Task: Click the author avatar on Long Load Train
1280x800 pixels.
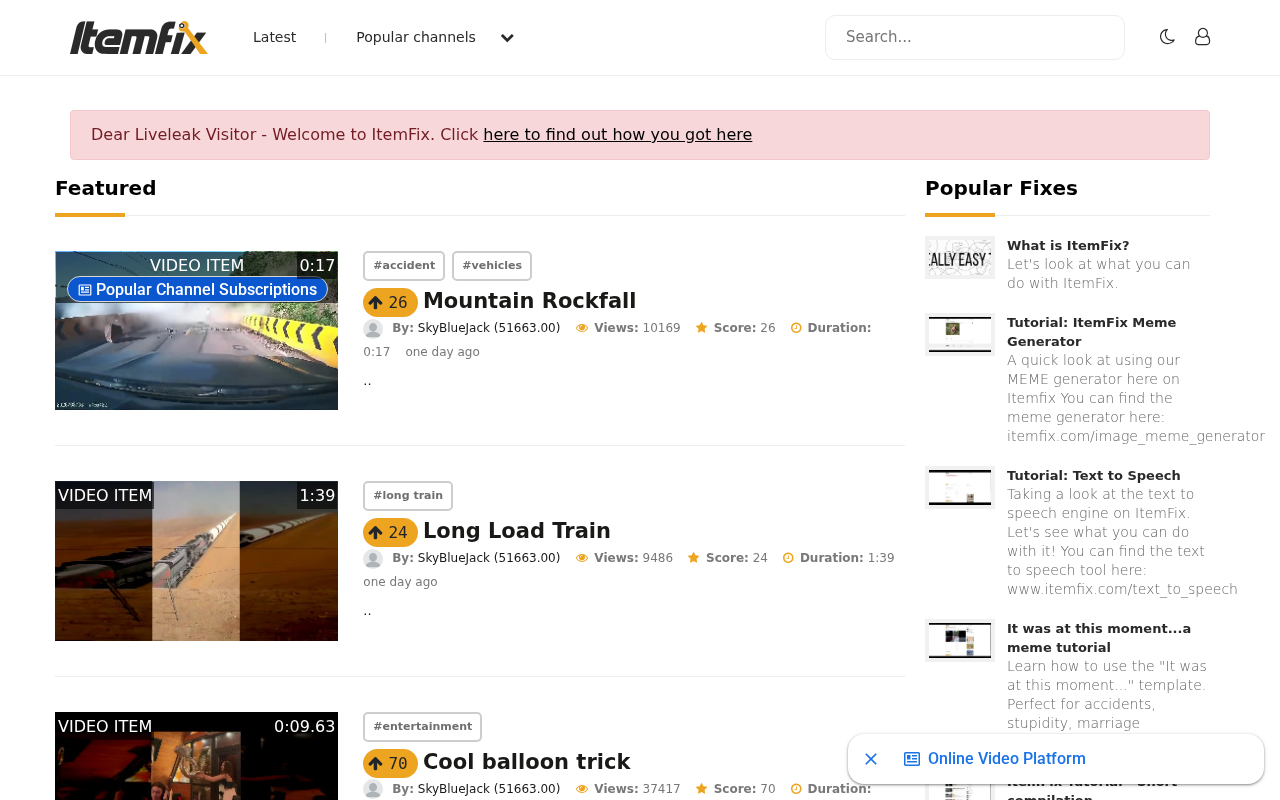Action: 373,559
